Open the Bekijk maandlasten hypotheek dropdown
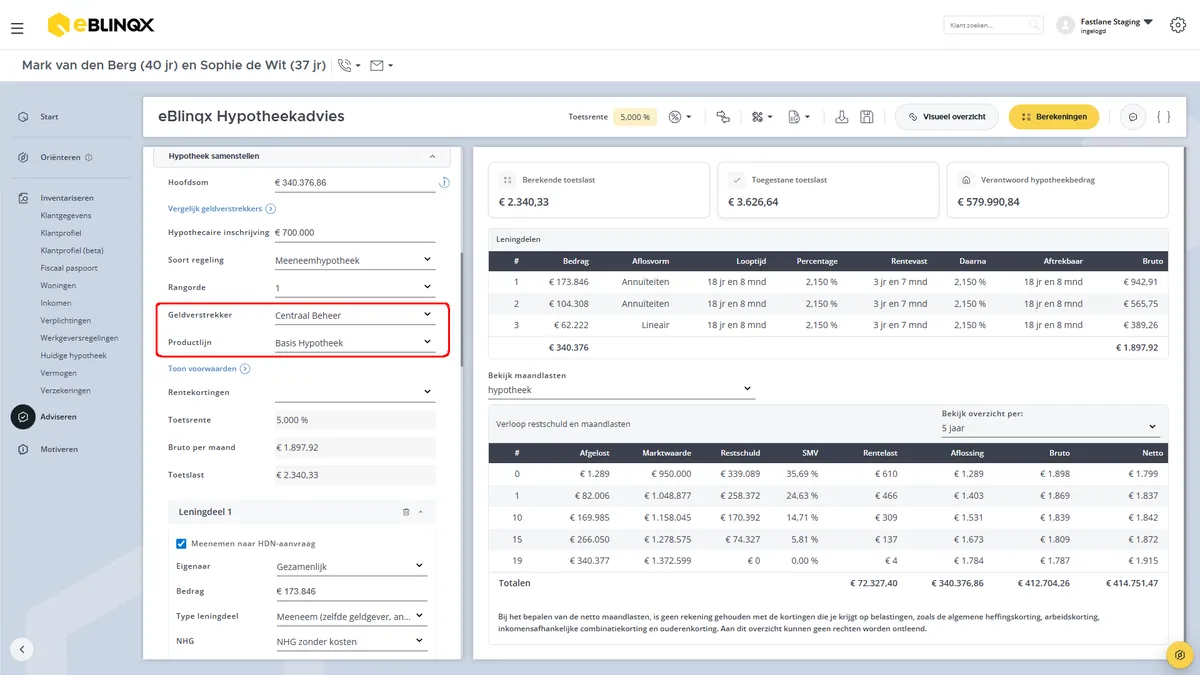This screenshot has width=1200, height=675. 621,389
